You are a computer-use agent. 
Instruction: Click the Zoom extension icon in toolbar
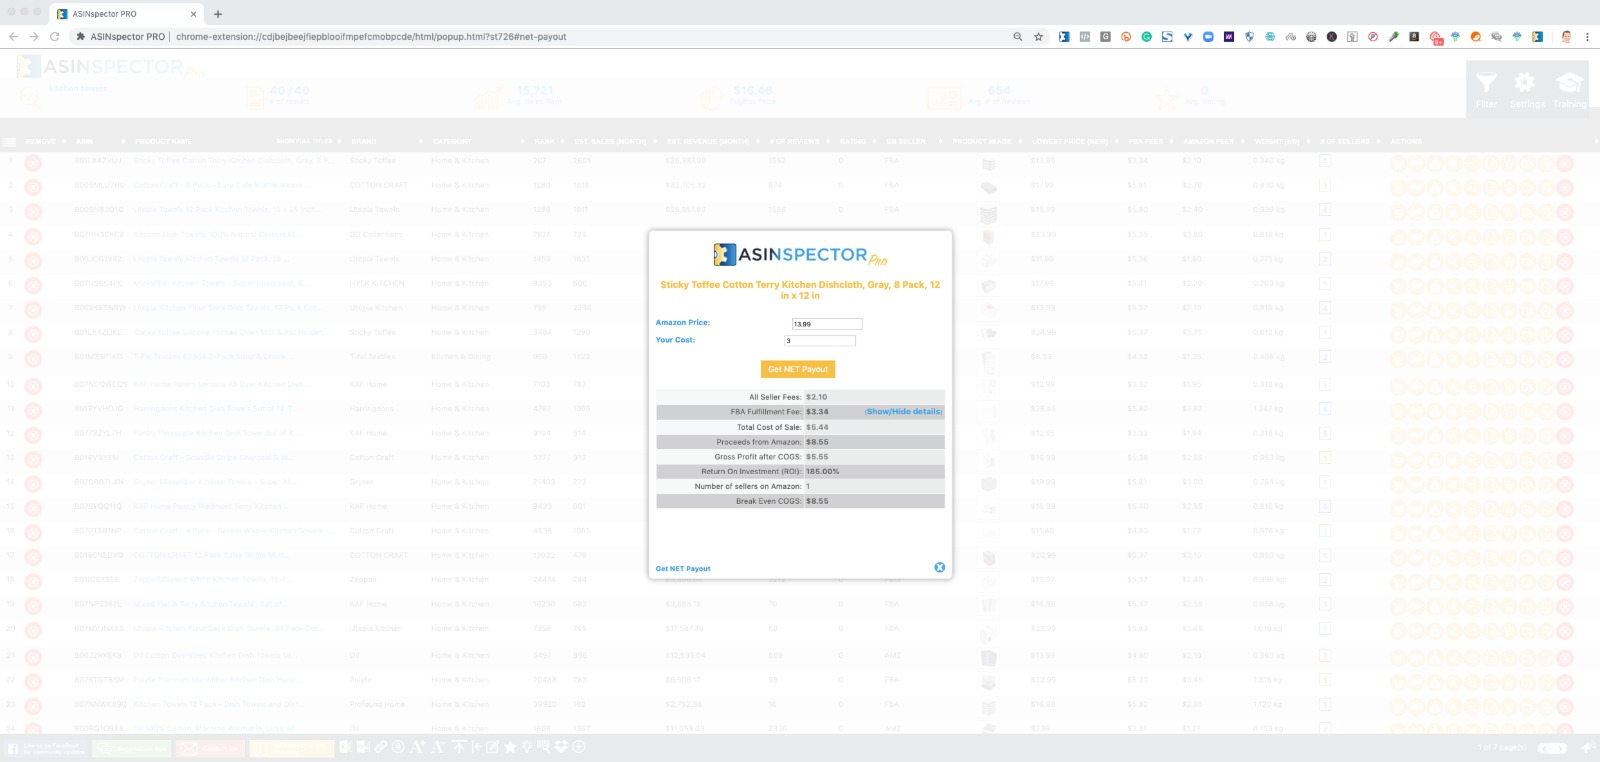(x=1208, y=37)
